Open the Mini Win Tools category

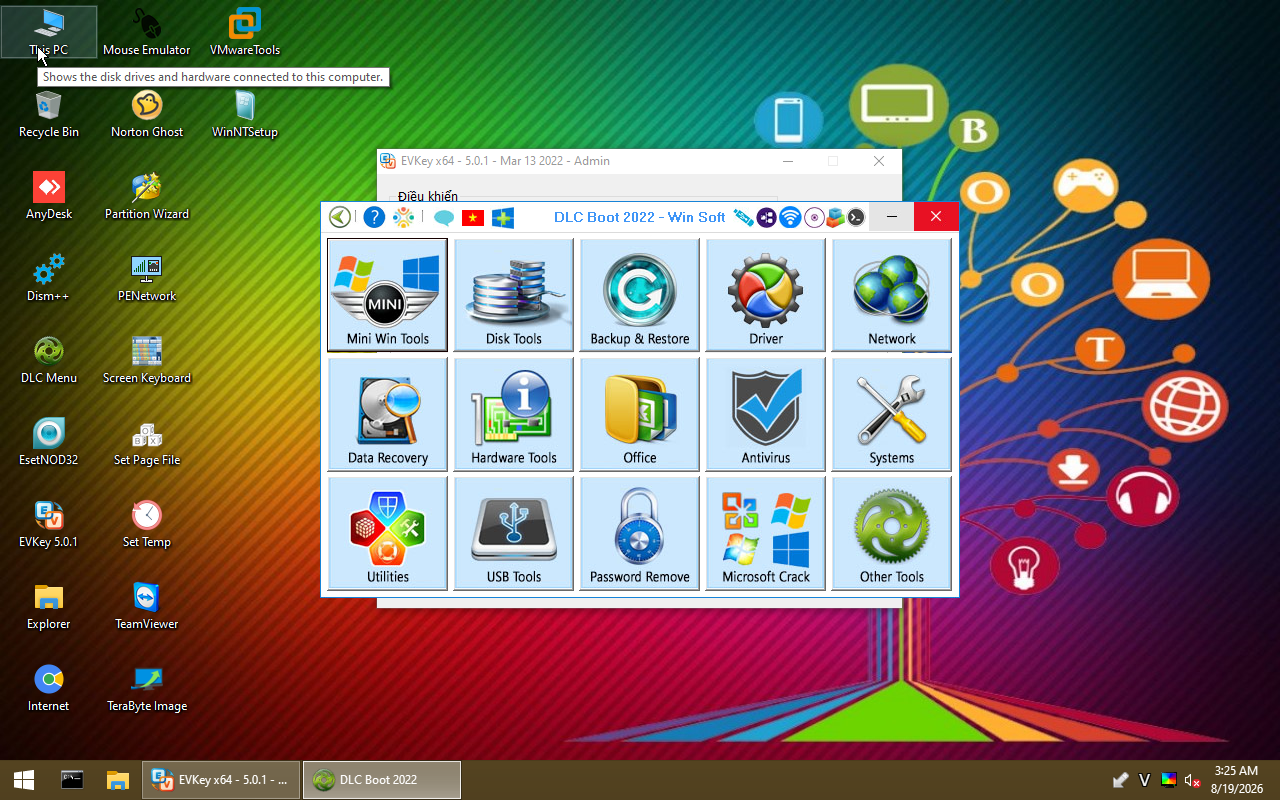[387, 295]
